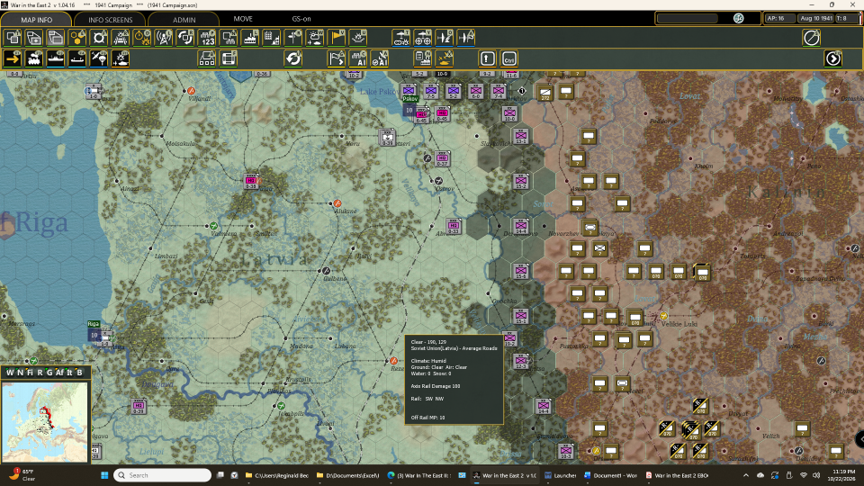This screenshot has width=864, height=486.
Task: Select the Riga port counter on map
Action: pos(94,335)
